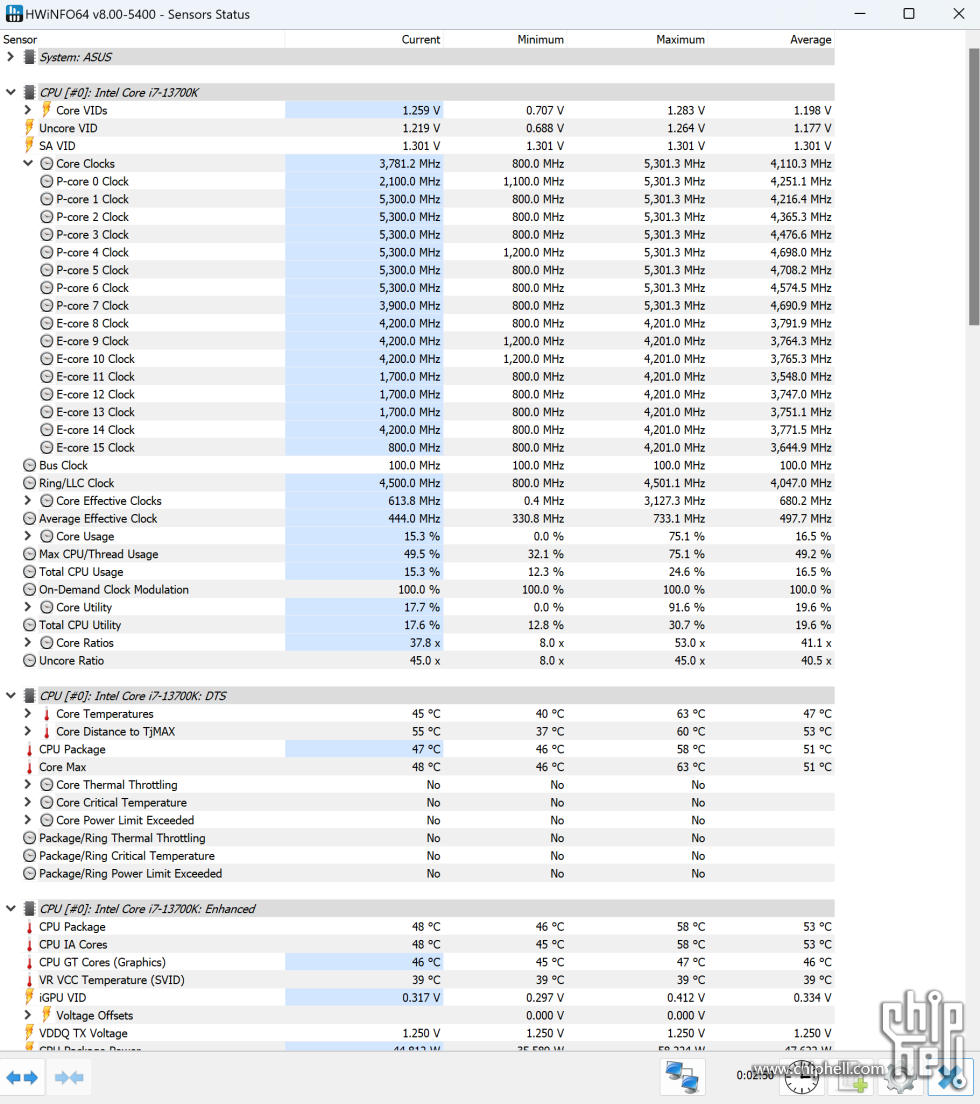The image size is (980, 1104).
Task: Click the chip icon beside Intel Core i7-13700K: Enhanced
Action: (x=29, y=909)
